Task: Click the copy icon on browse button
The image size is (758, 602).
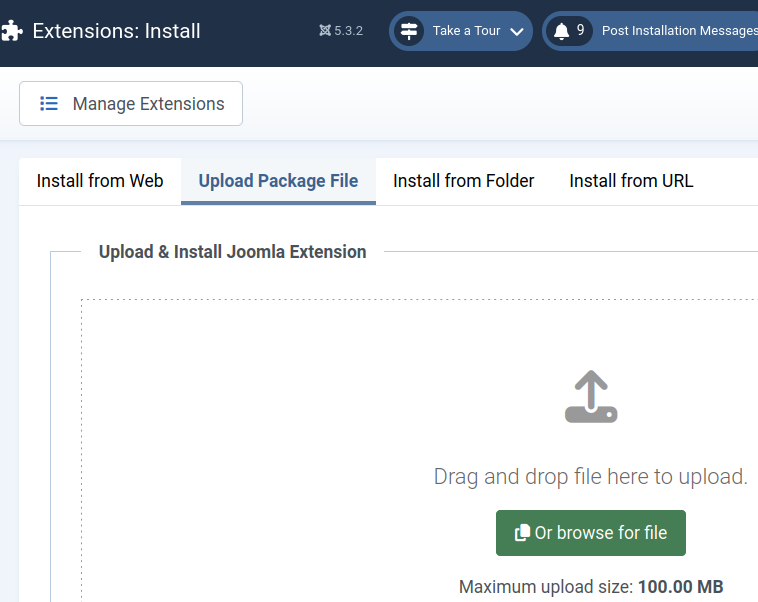Action: tap(522, 533)
